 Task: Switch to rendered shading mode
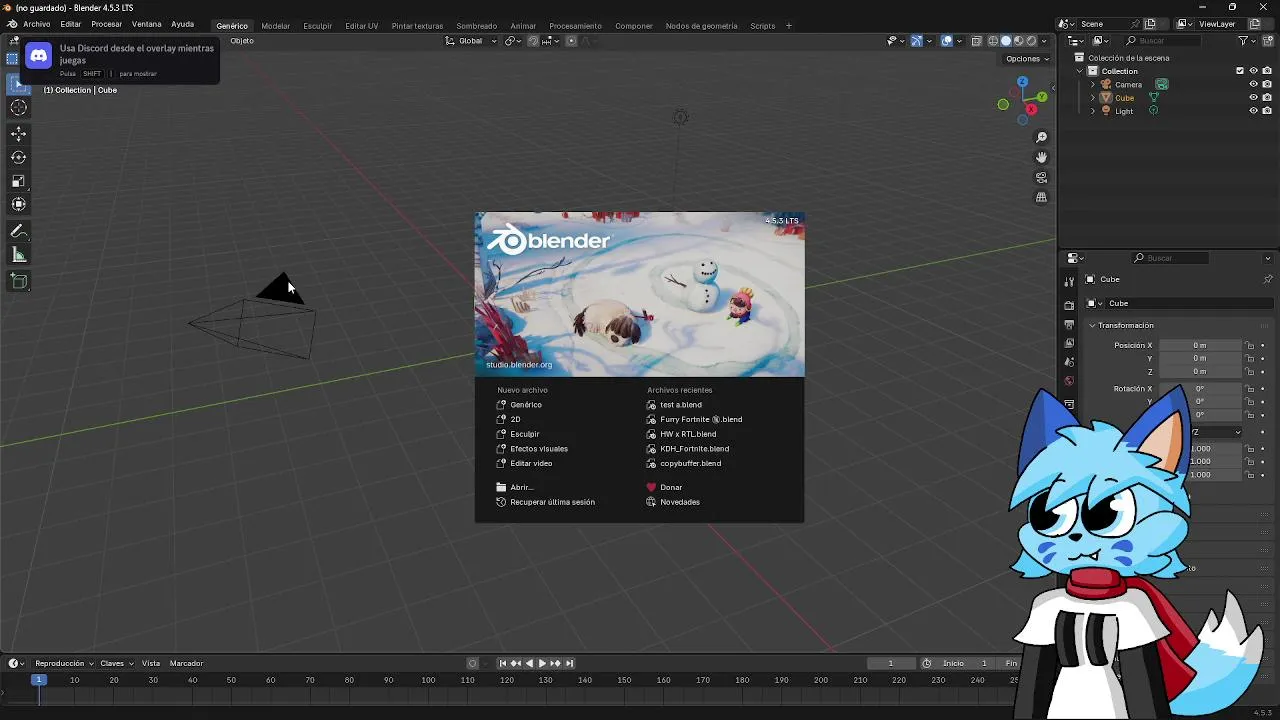pos(1032,41)
